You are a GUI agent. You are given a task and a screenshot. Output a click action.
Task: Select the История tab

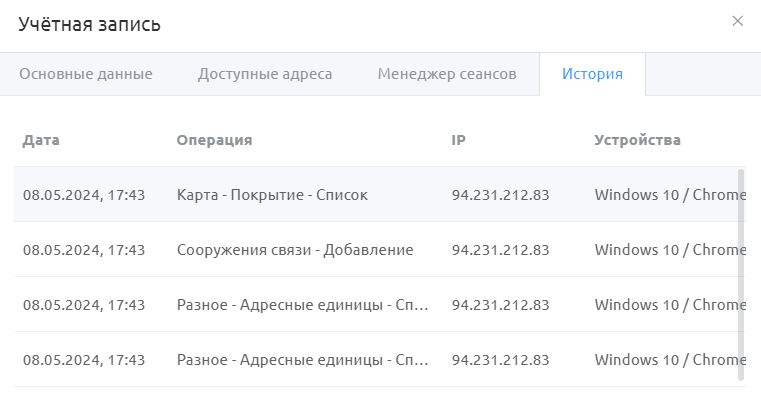point(592,74)
